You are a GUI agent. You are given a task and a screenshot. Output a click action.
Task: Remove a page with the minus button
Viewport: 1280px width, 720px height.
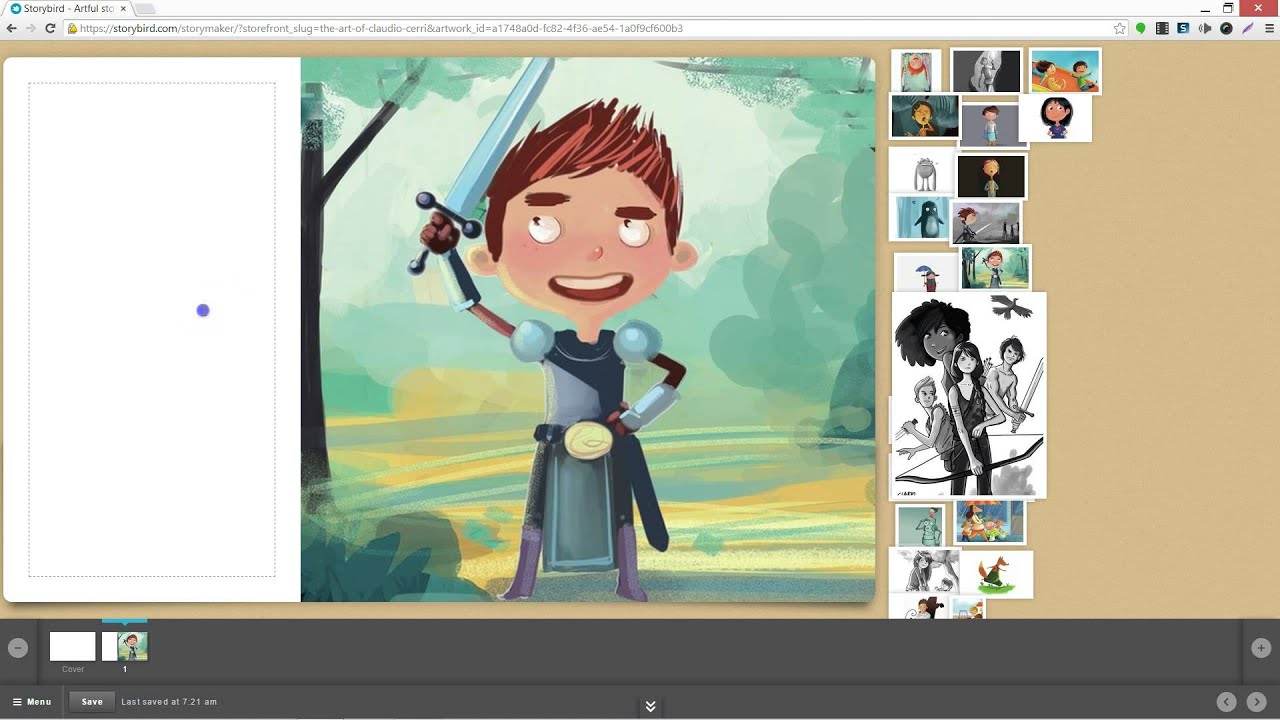pos(17,648)
